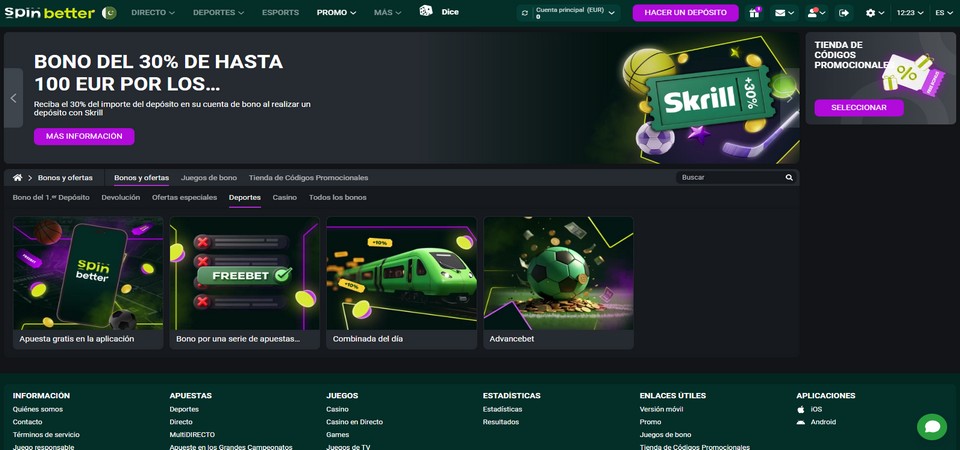Go to next banner slide arrow
This screenshot has width=960, height=450.
(x=790, y=98)
